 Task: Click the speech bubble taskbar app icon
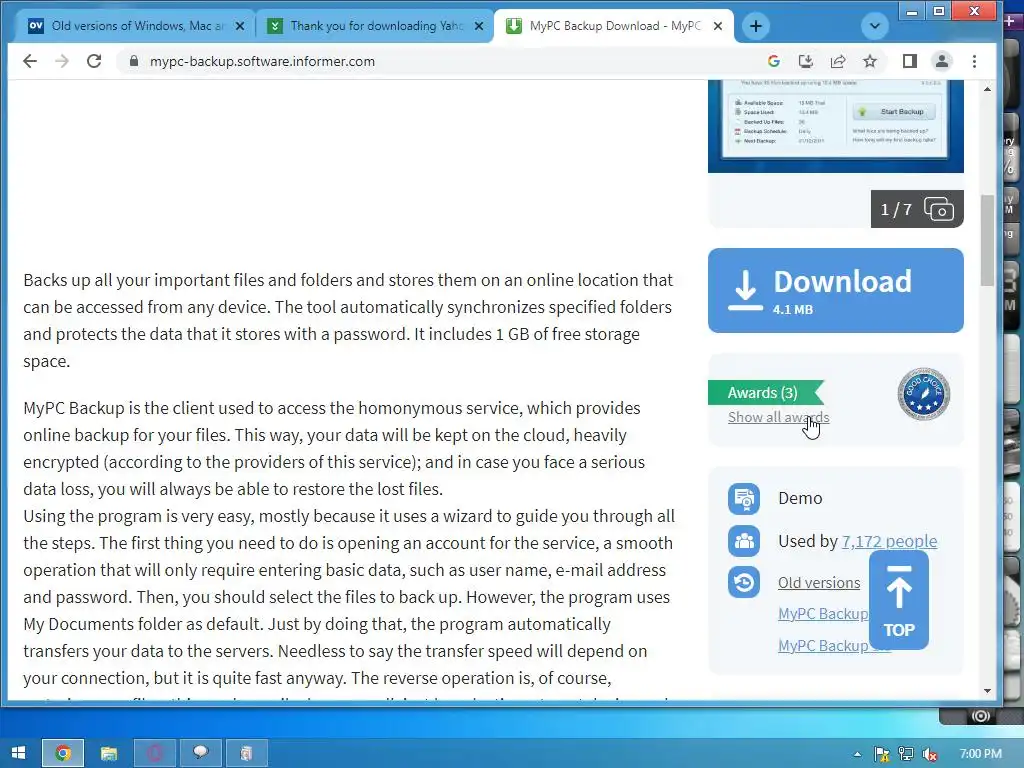coord(200,753)
